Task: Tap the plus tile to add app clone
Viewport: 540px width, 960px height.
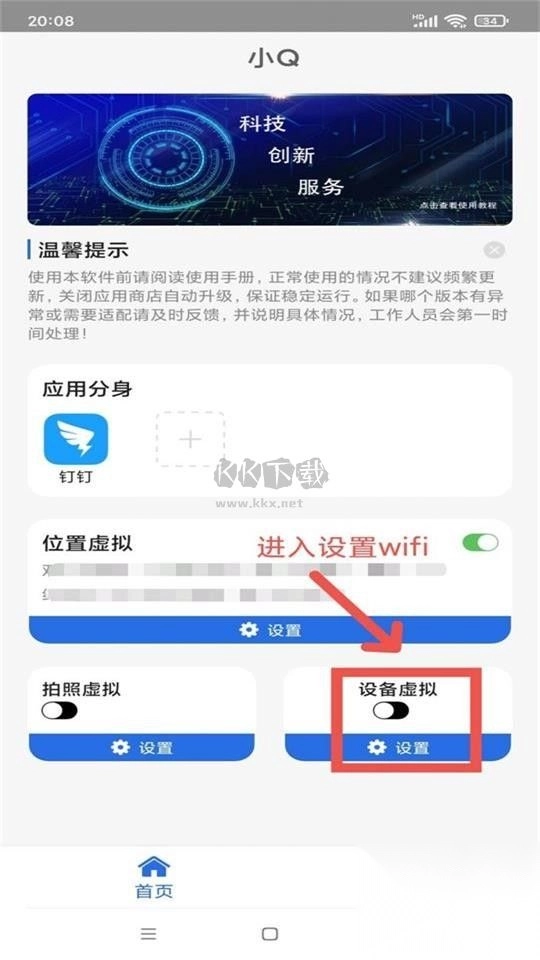Action: pos(190,440)
